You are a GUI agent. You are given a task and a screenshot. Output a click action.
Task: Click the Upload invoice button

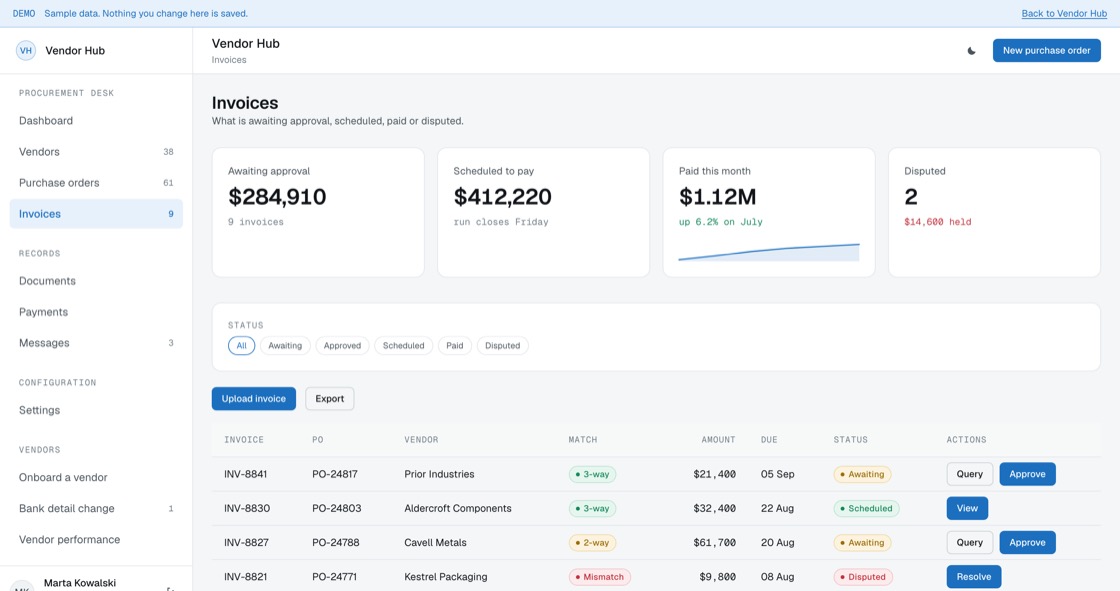click(254, 399)
